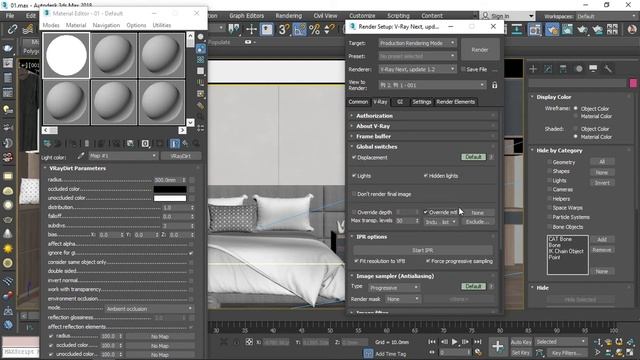Go to the end frame
Viewport: 640px width, 360px height.
[478, 342]
